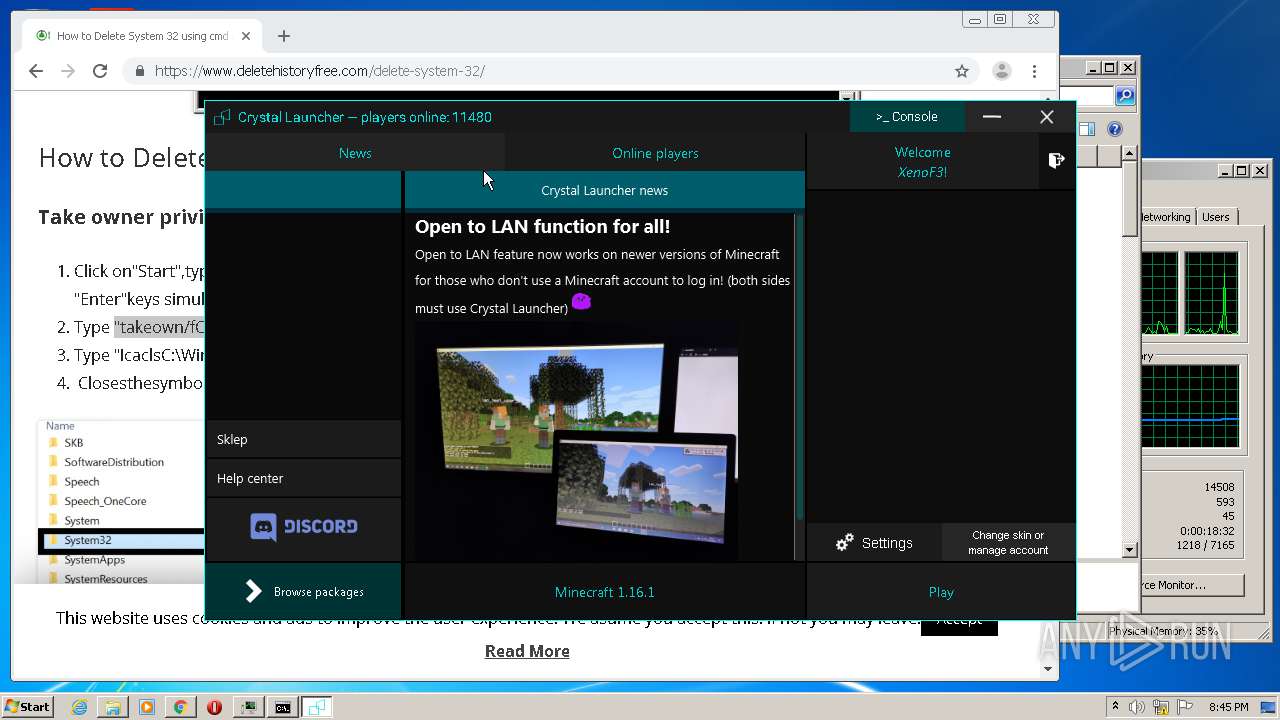
Task: Click the System32 folder row in the image
Action: coord(121,540)
